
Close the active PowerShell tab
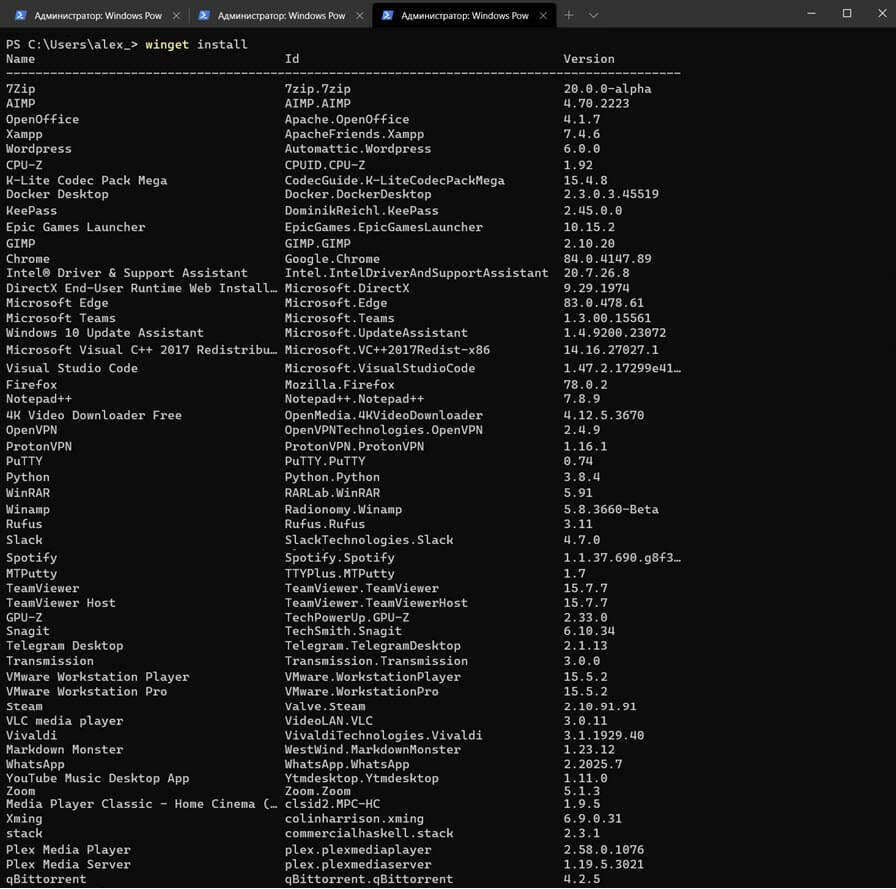click(x=543, y=16)
